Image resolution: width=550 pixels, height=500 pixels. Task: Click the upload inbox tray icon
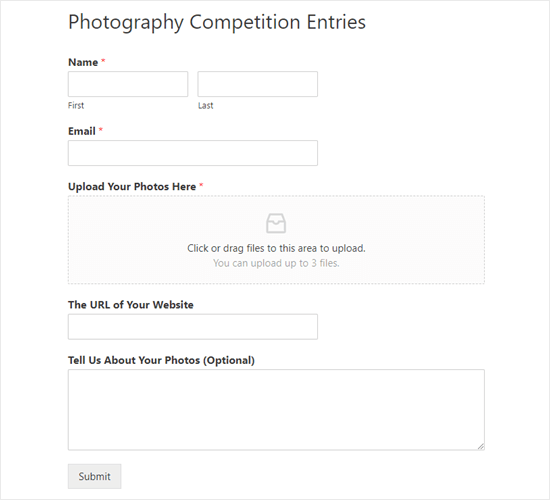click(276, 223)
